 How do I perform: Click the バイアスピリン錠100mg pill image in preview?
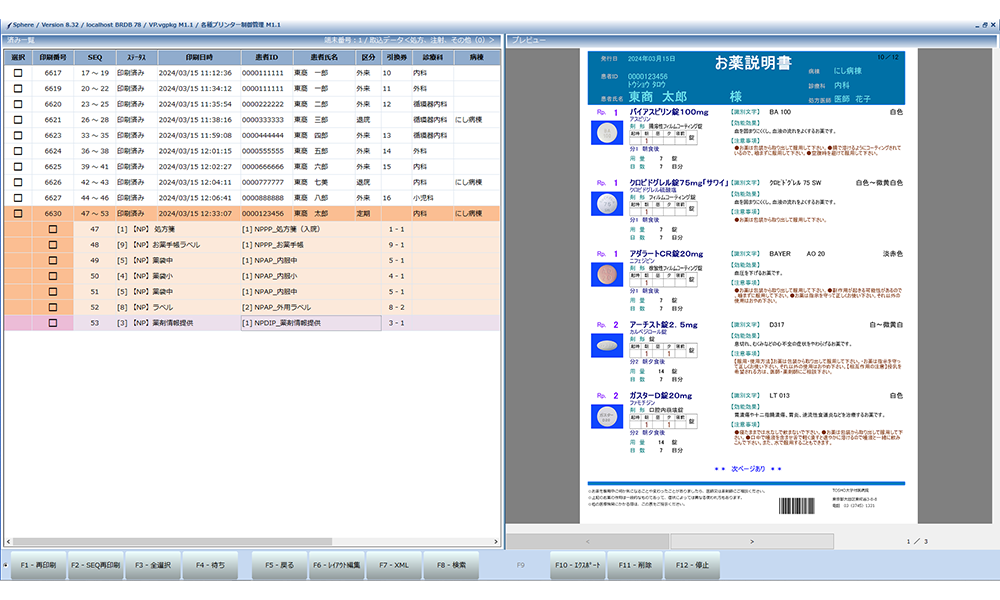point(607,133)
